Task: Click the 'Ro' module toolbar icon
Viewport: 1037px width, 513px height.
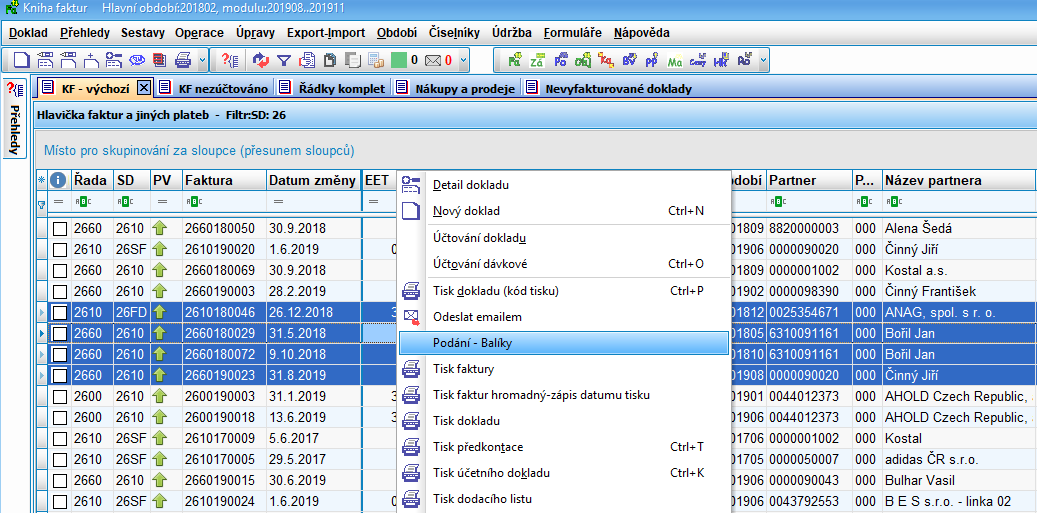Action: (x=743, y=60)
